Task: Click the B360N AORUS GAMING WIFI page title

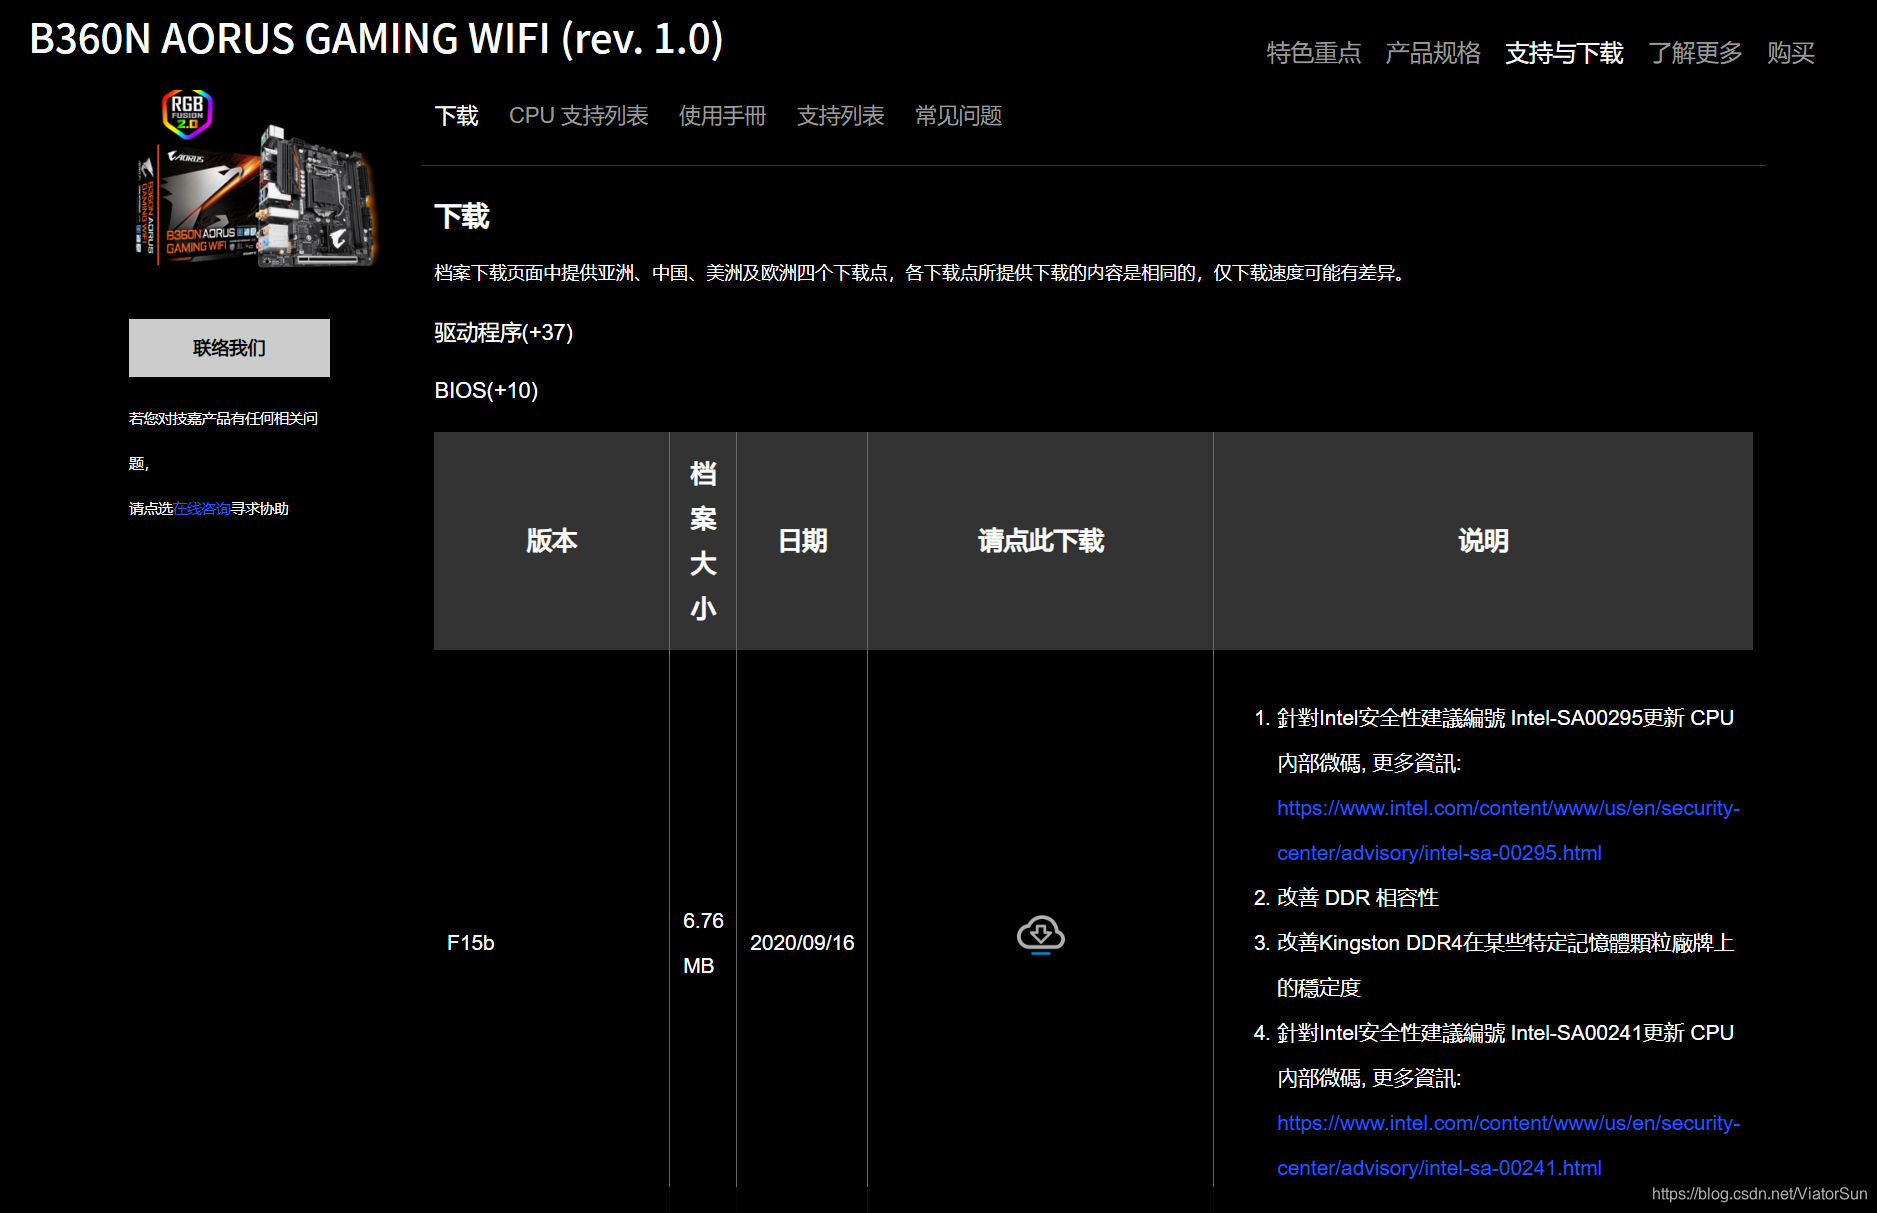Action: pyautogui.click(x=376, y=39)
